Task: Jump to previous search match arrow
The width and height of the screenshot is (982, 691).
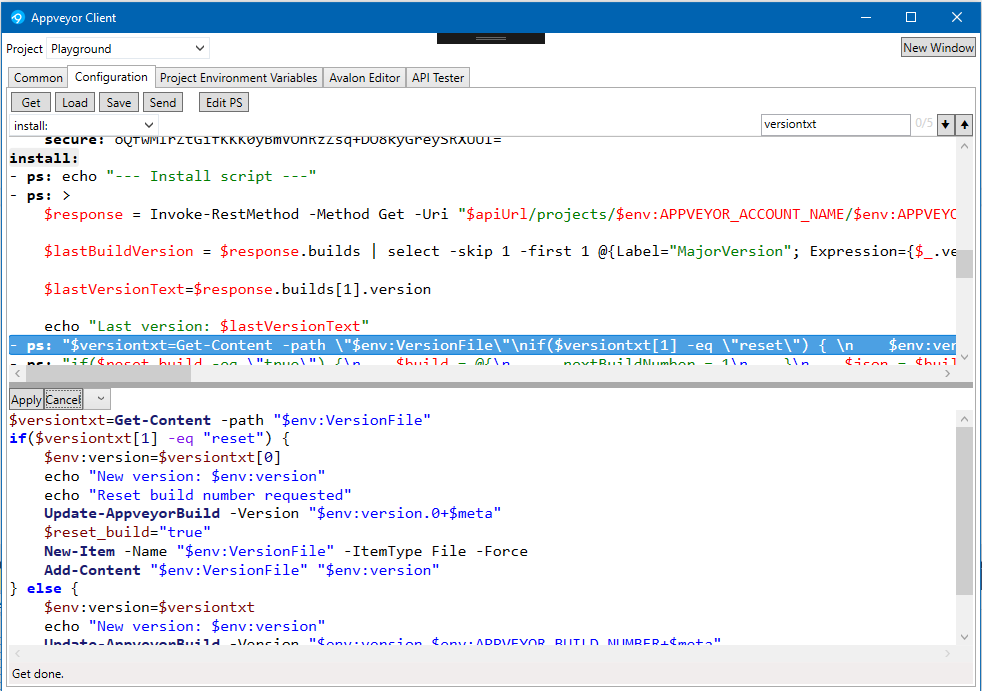Action: (x=964, y=125)
